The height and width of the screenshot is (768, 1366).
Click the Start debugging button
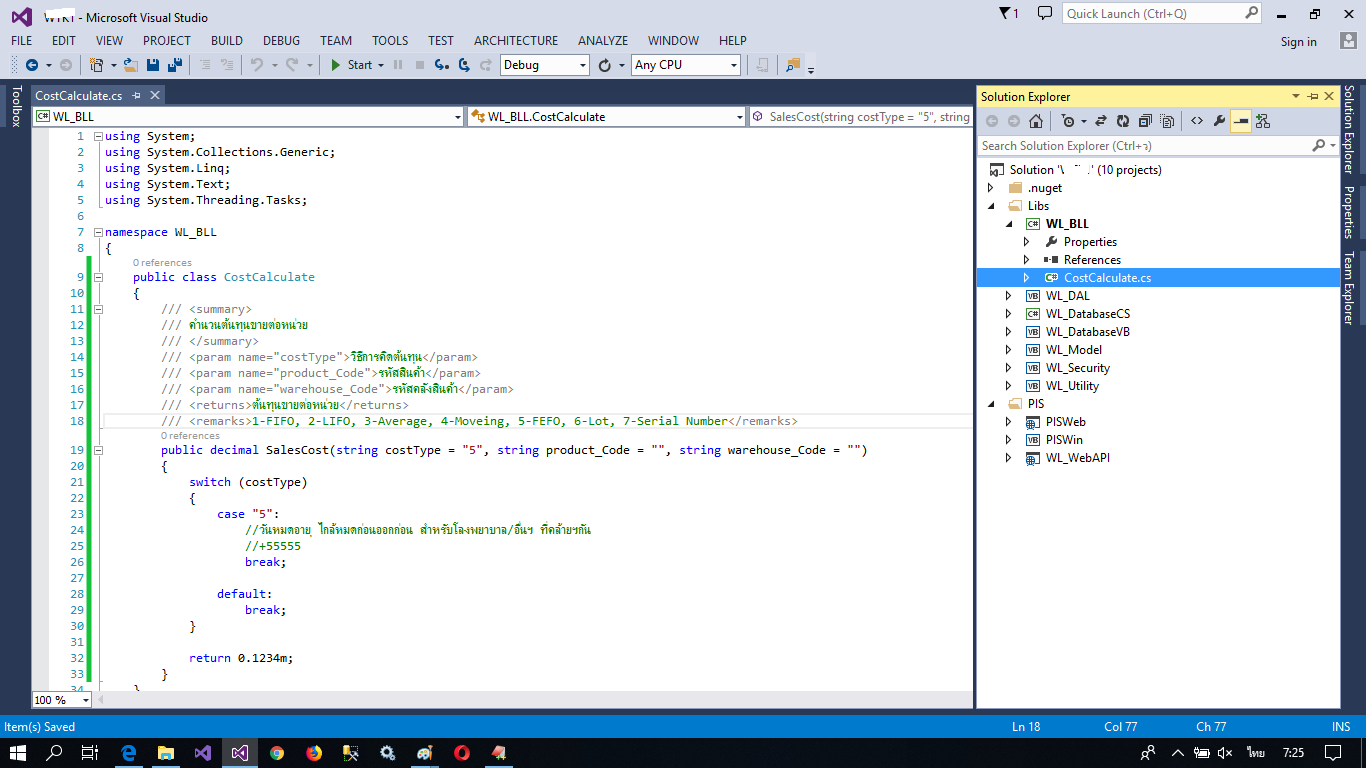351,65
